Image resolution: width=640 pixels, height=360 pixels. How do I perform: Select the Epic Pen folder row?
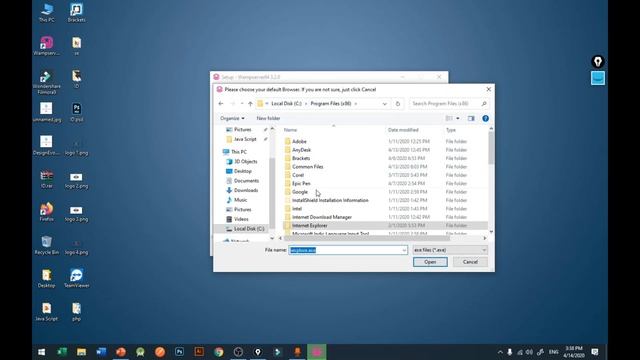click(385, 183)
